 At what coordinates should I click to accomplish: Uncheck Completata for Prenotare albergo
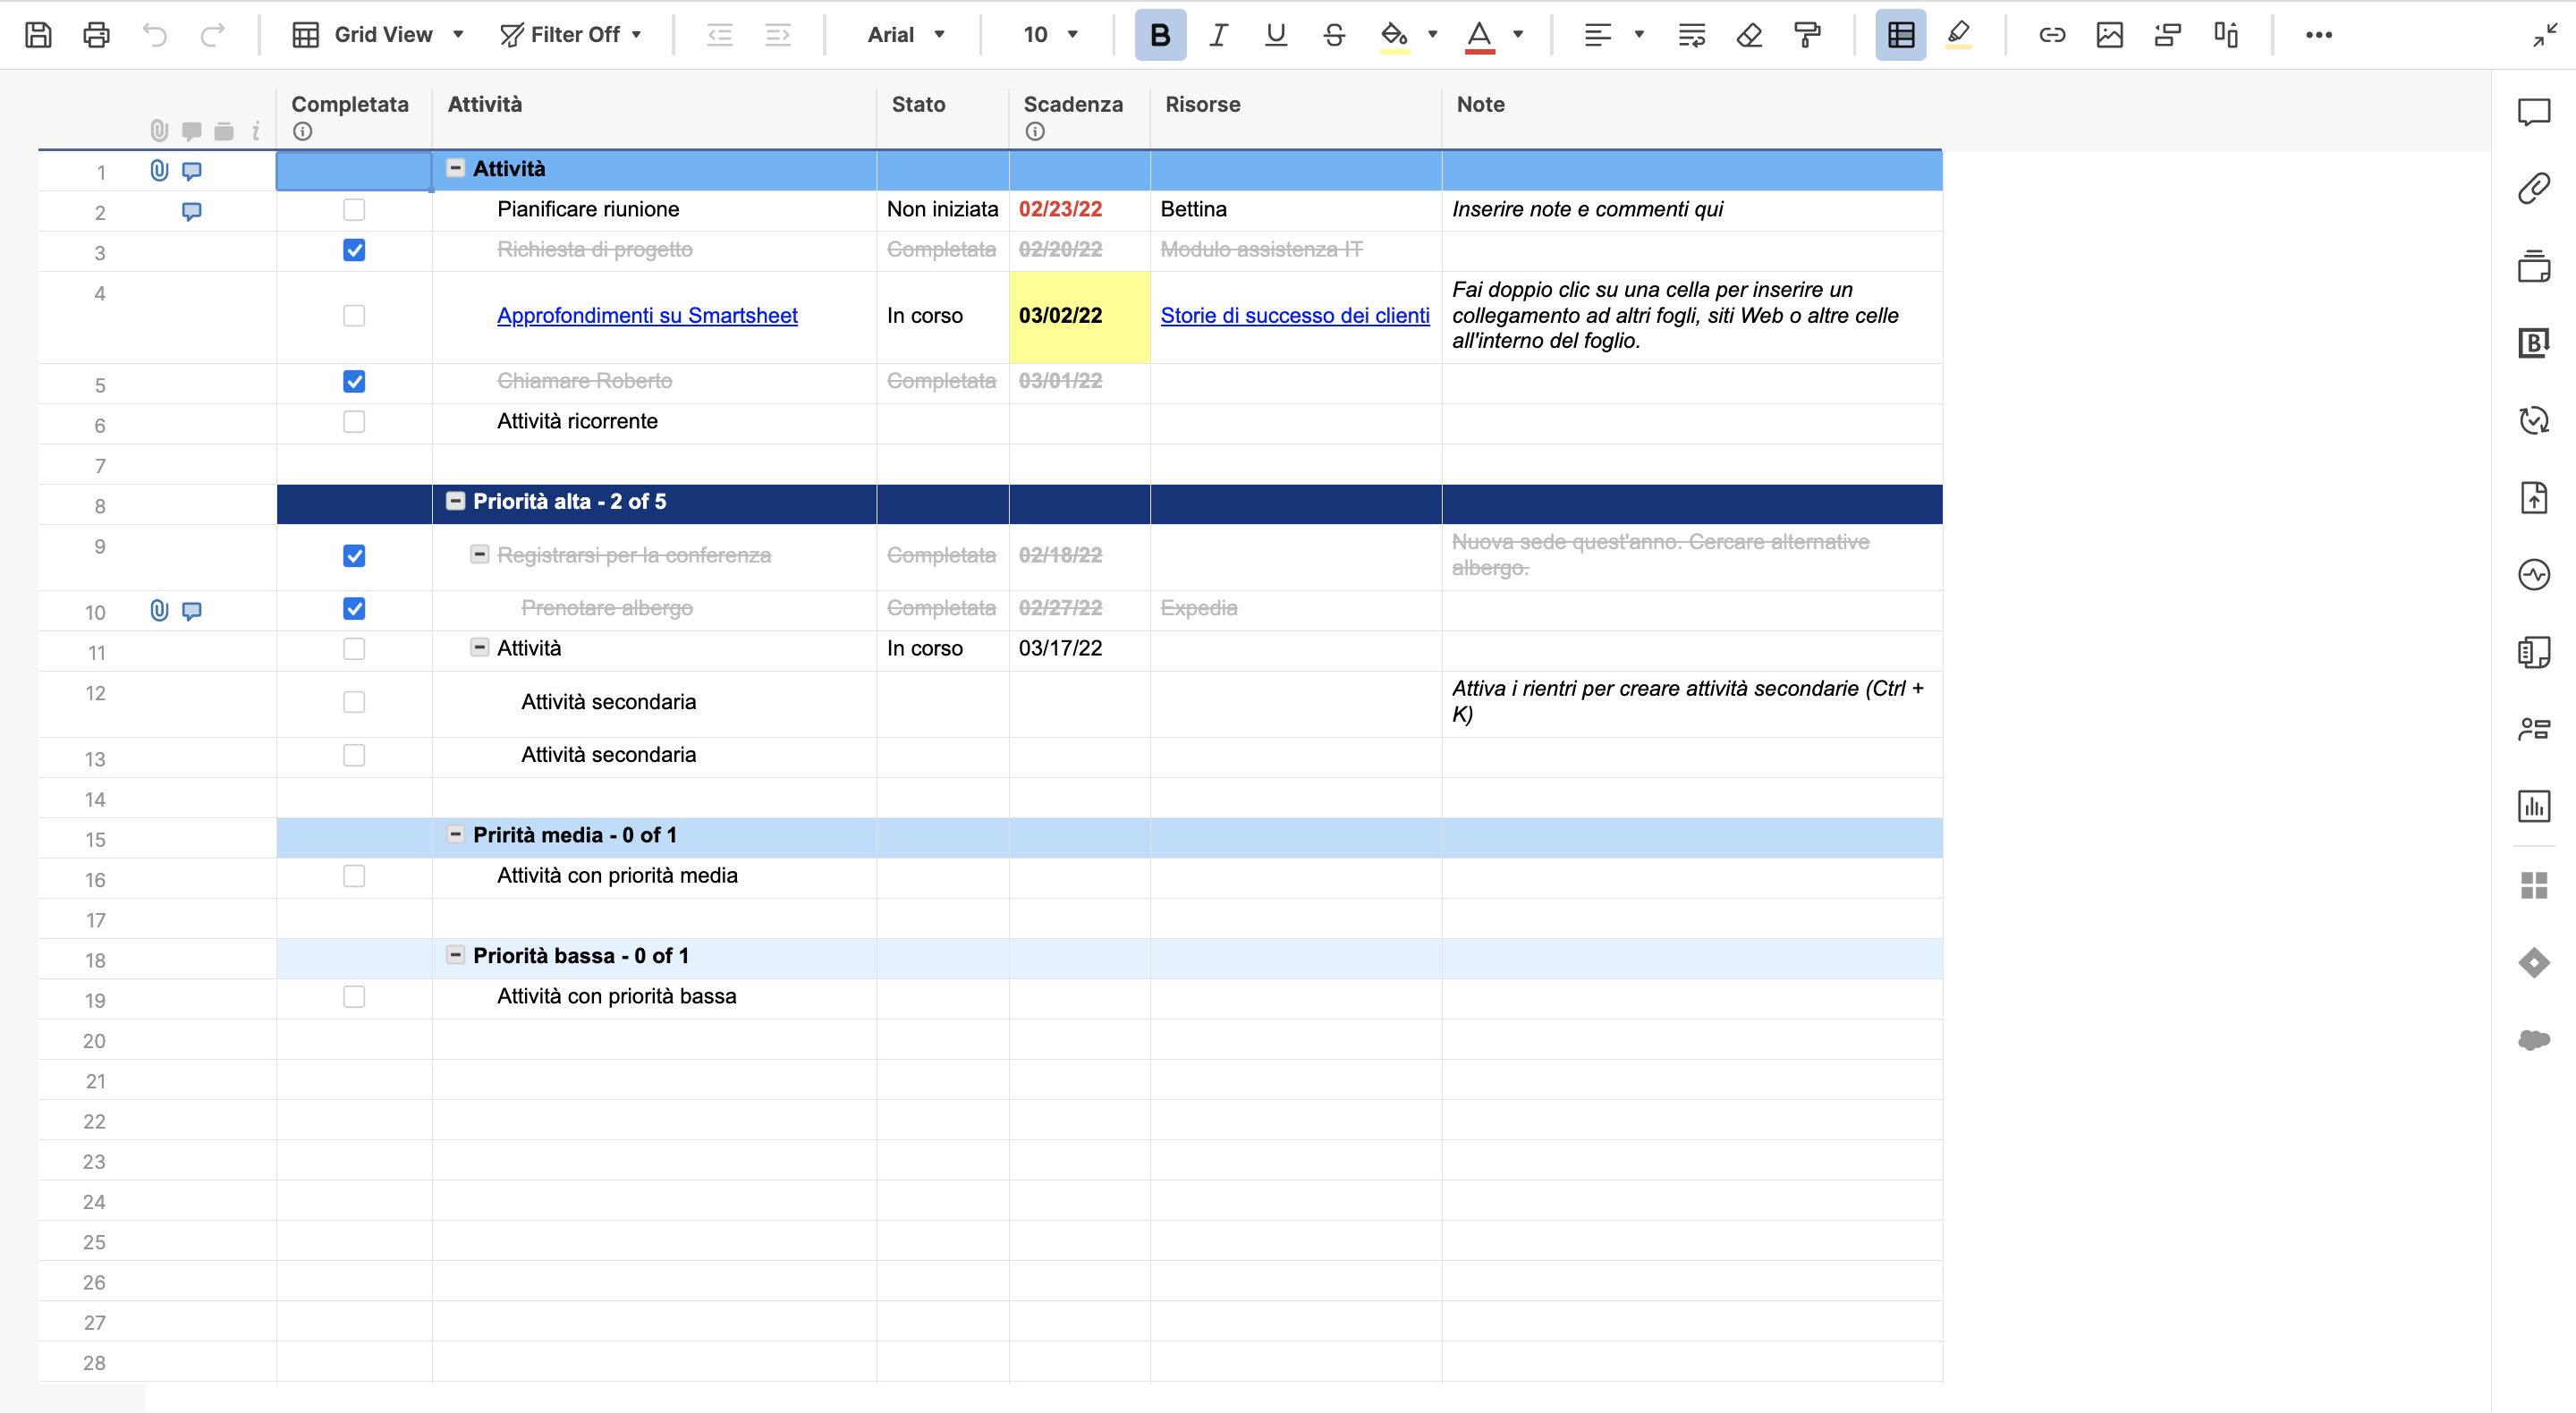354,609
